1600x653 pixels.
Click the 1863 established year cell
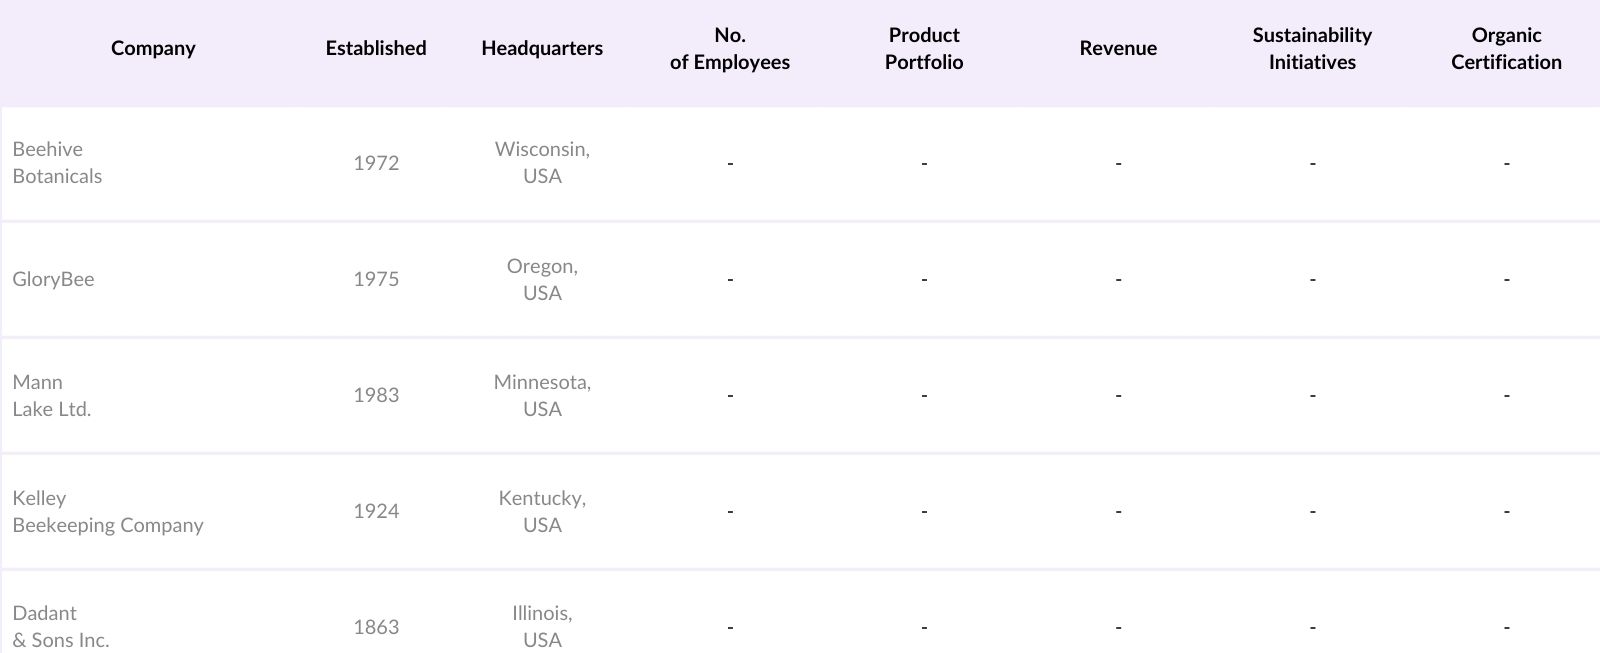coord(376,627)
